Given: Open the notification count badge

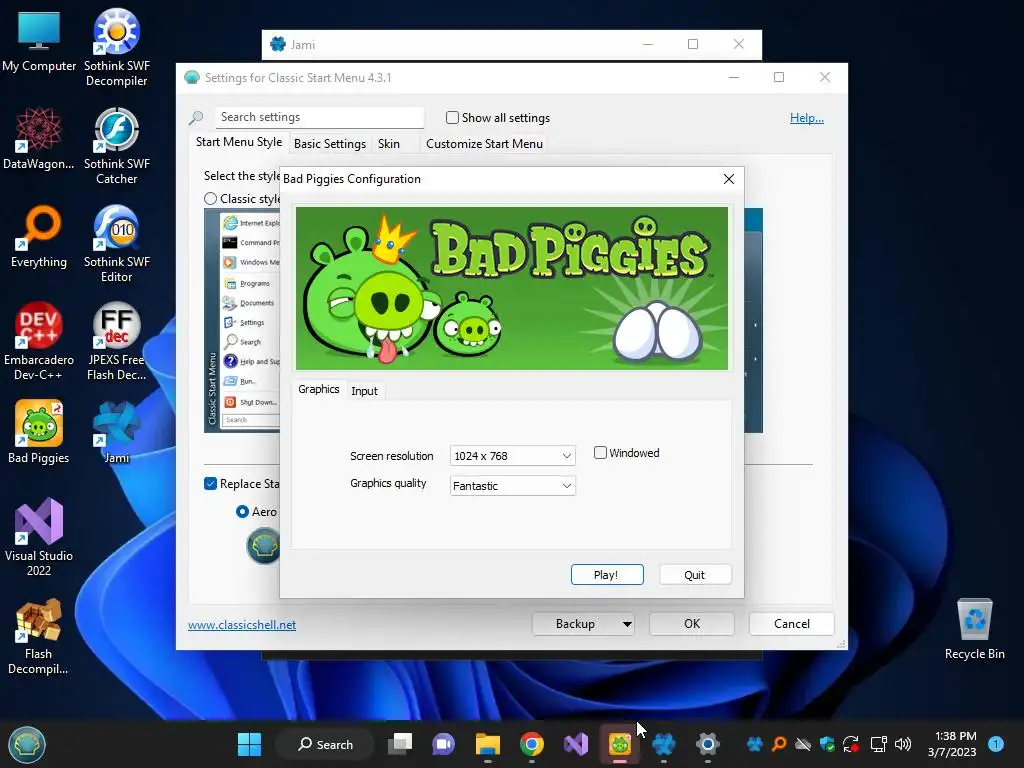Looking at the screenshot, I should (x=996, y=744).
